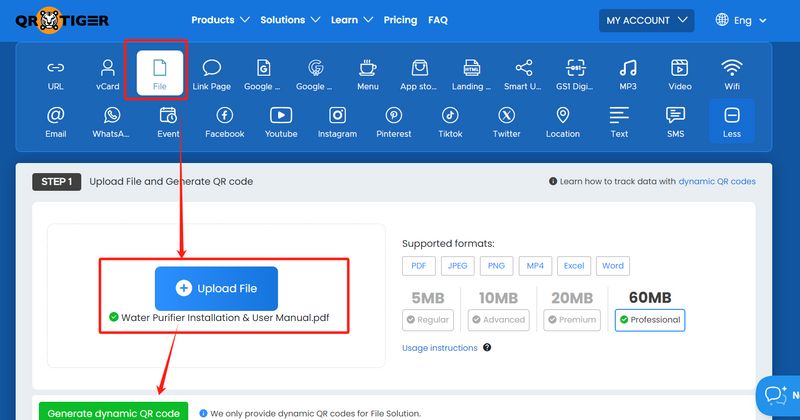The image size is (800, 420).
Task: Choose the MP3 QR code type
Action: coord(628,75)
